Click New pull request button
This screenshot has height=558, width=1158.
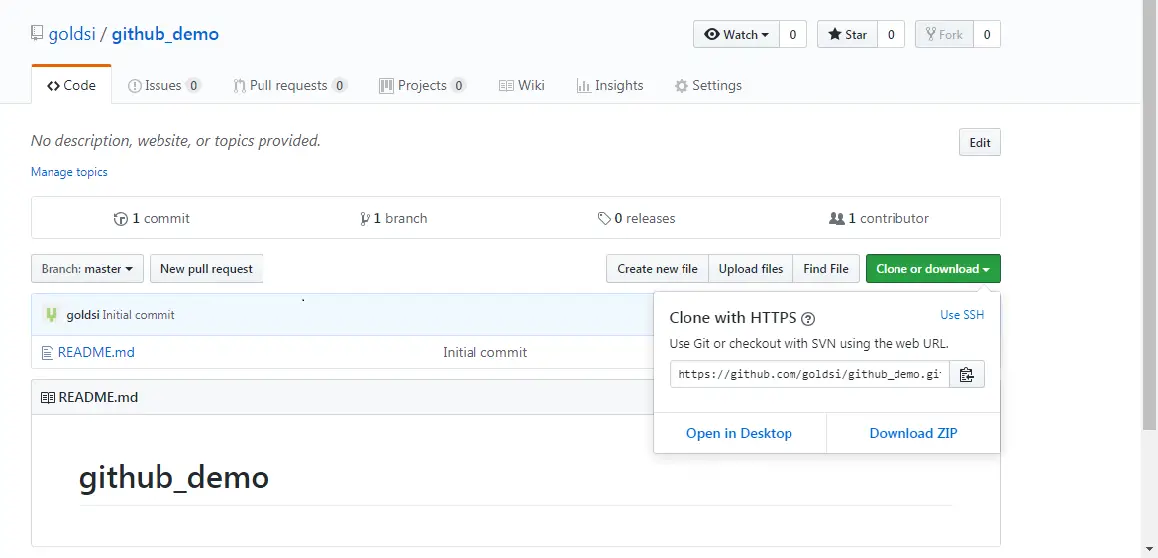tap(207, 269)
